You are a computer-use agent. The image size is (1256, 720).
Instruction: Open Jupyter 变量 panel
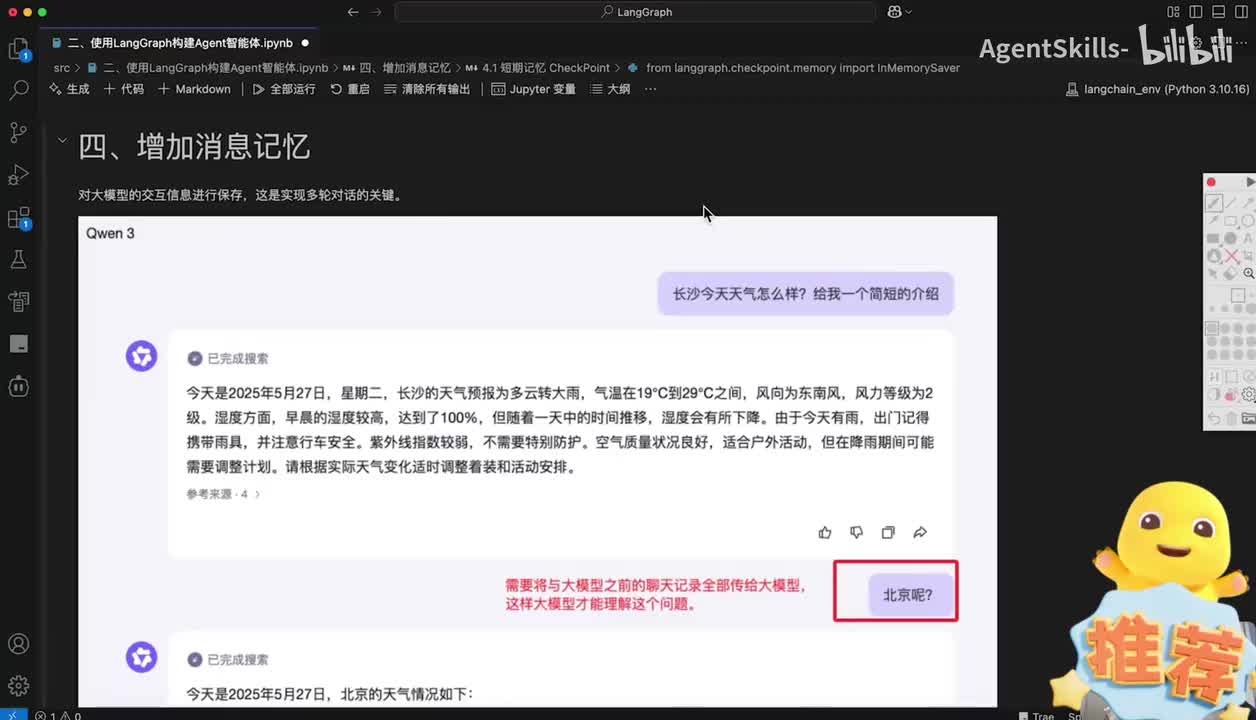tap(534, 89)
